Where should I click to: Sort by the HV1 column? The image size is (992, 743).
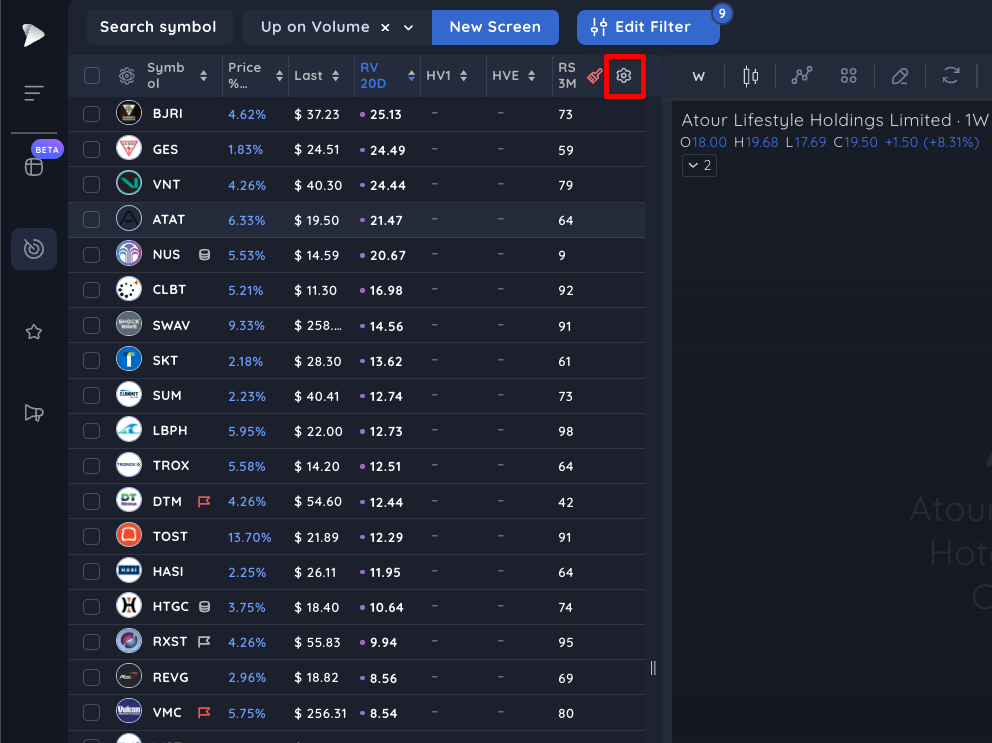[x=464, y=76]
